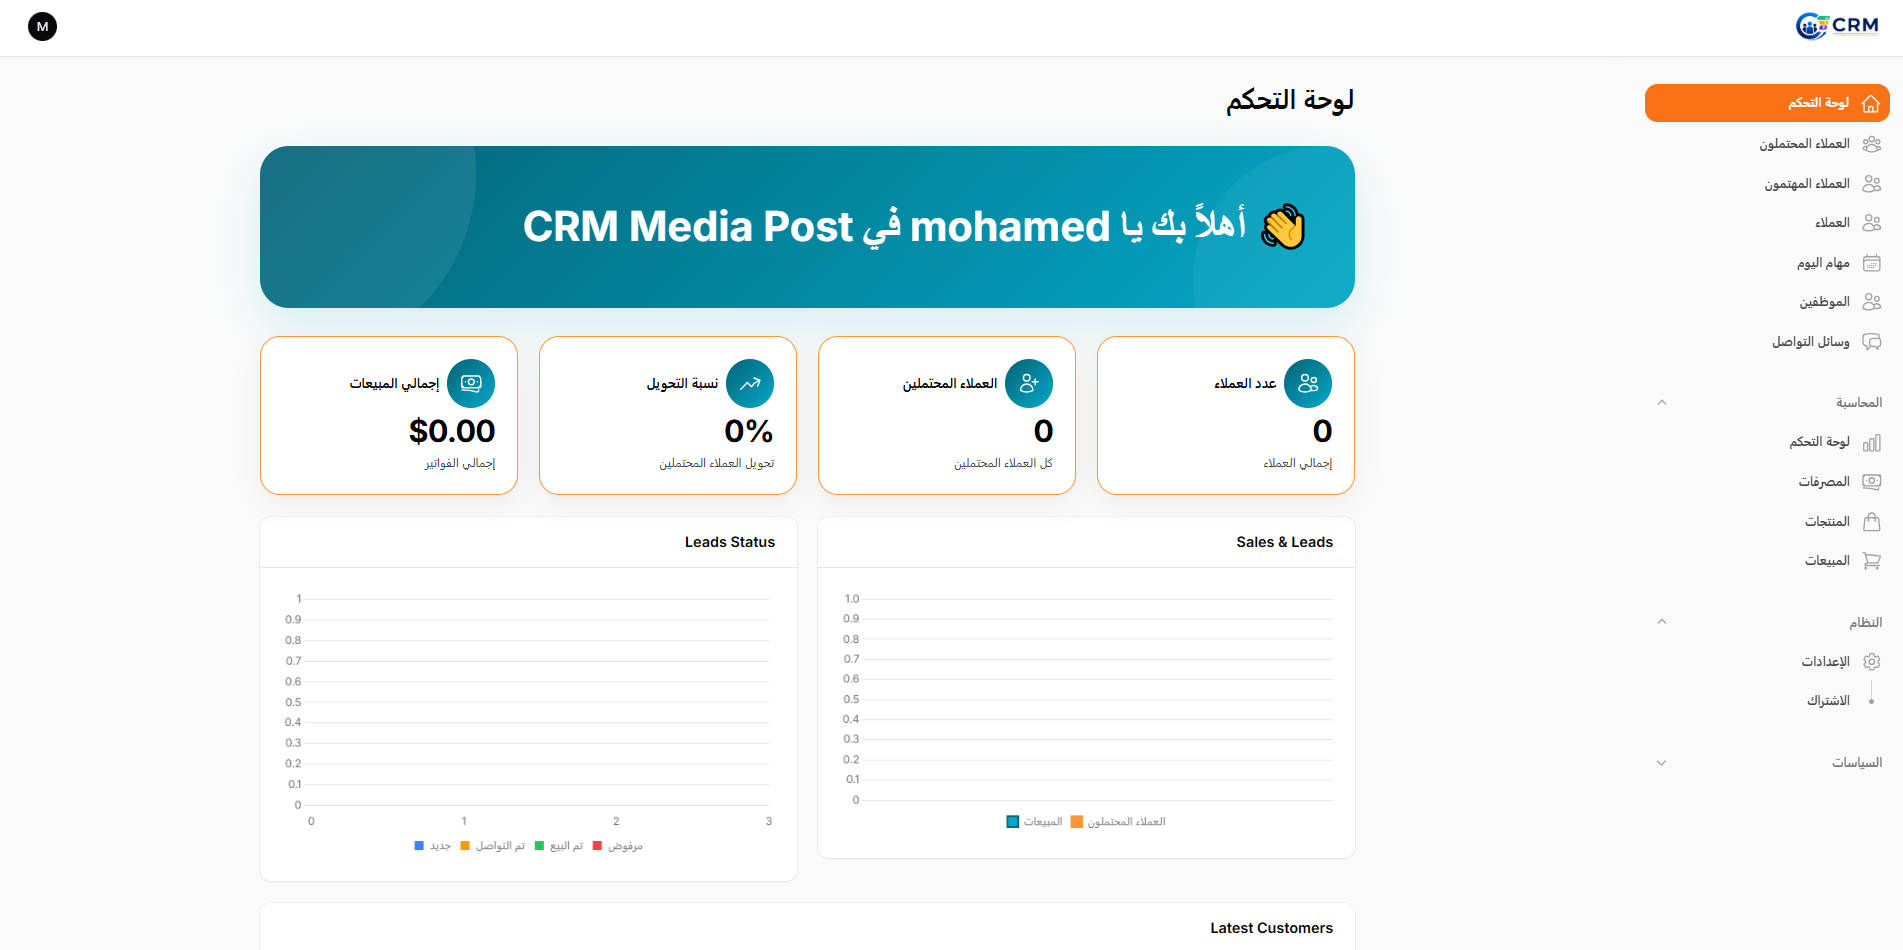Click the welcome banner CRM Media Post text

click(688, 227)
